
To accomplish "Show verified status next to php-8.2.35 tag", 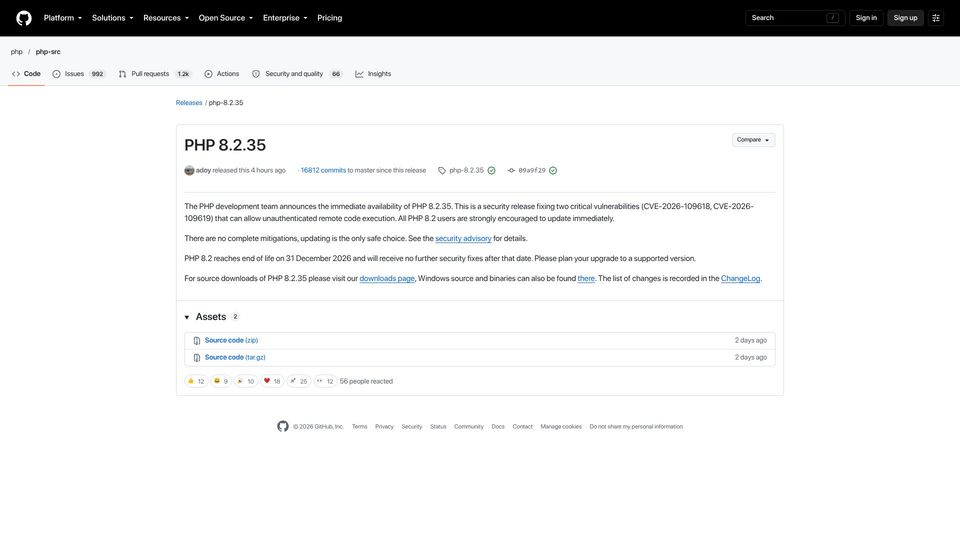I will click(x=491, y=170).
